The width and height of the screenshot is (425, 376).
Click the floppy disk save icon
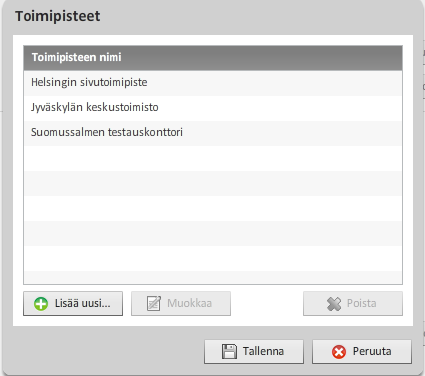229,351
